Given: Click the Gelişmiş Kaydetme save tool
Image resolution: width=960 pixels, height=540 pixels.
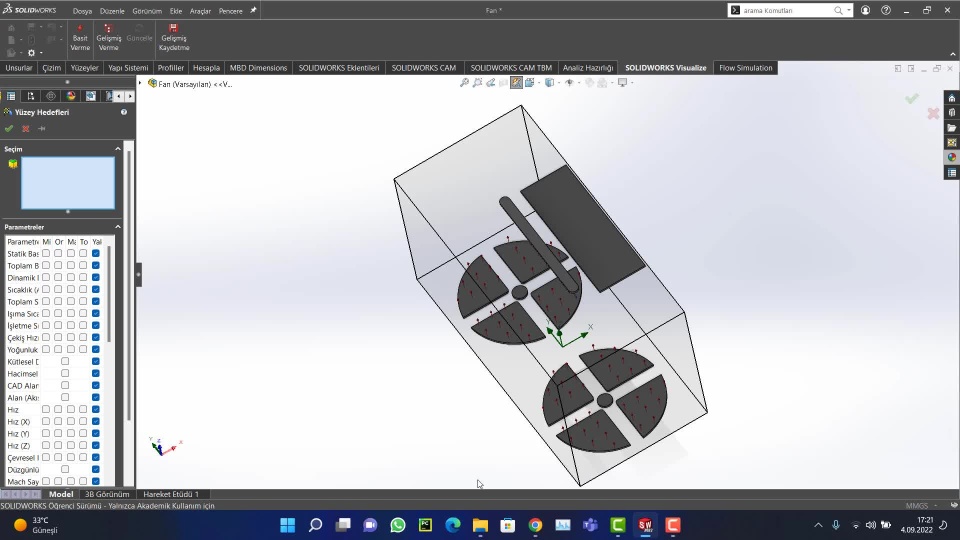Looking at the screenshot, I should (174, 37).
